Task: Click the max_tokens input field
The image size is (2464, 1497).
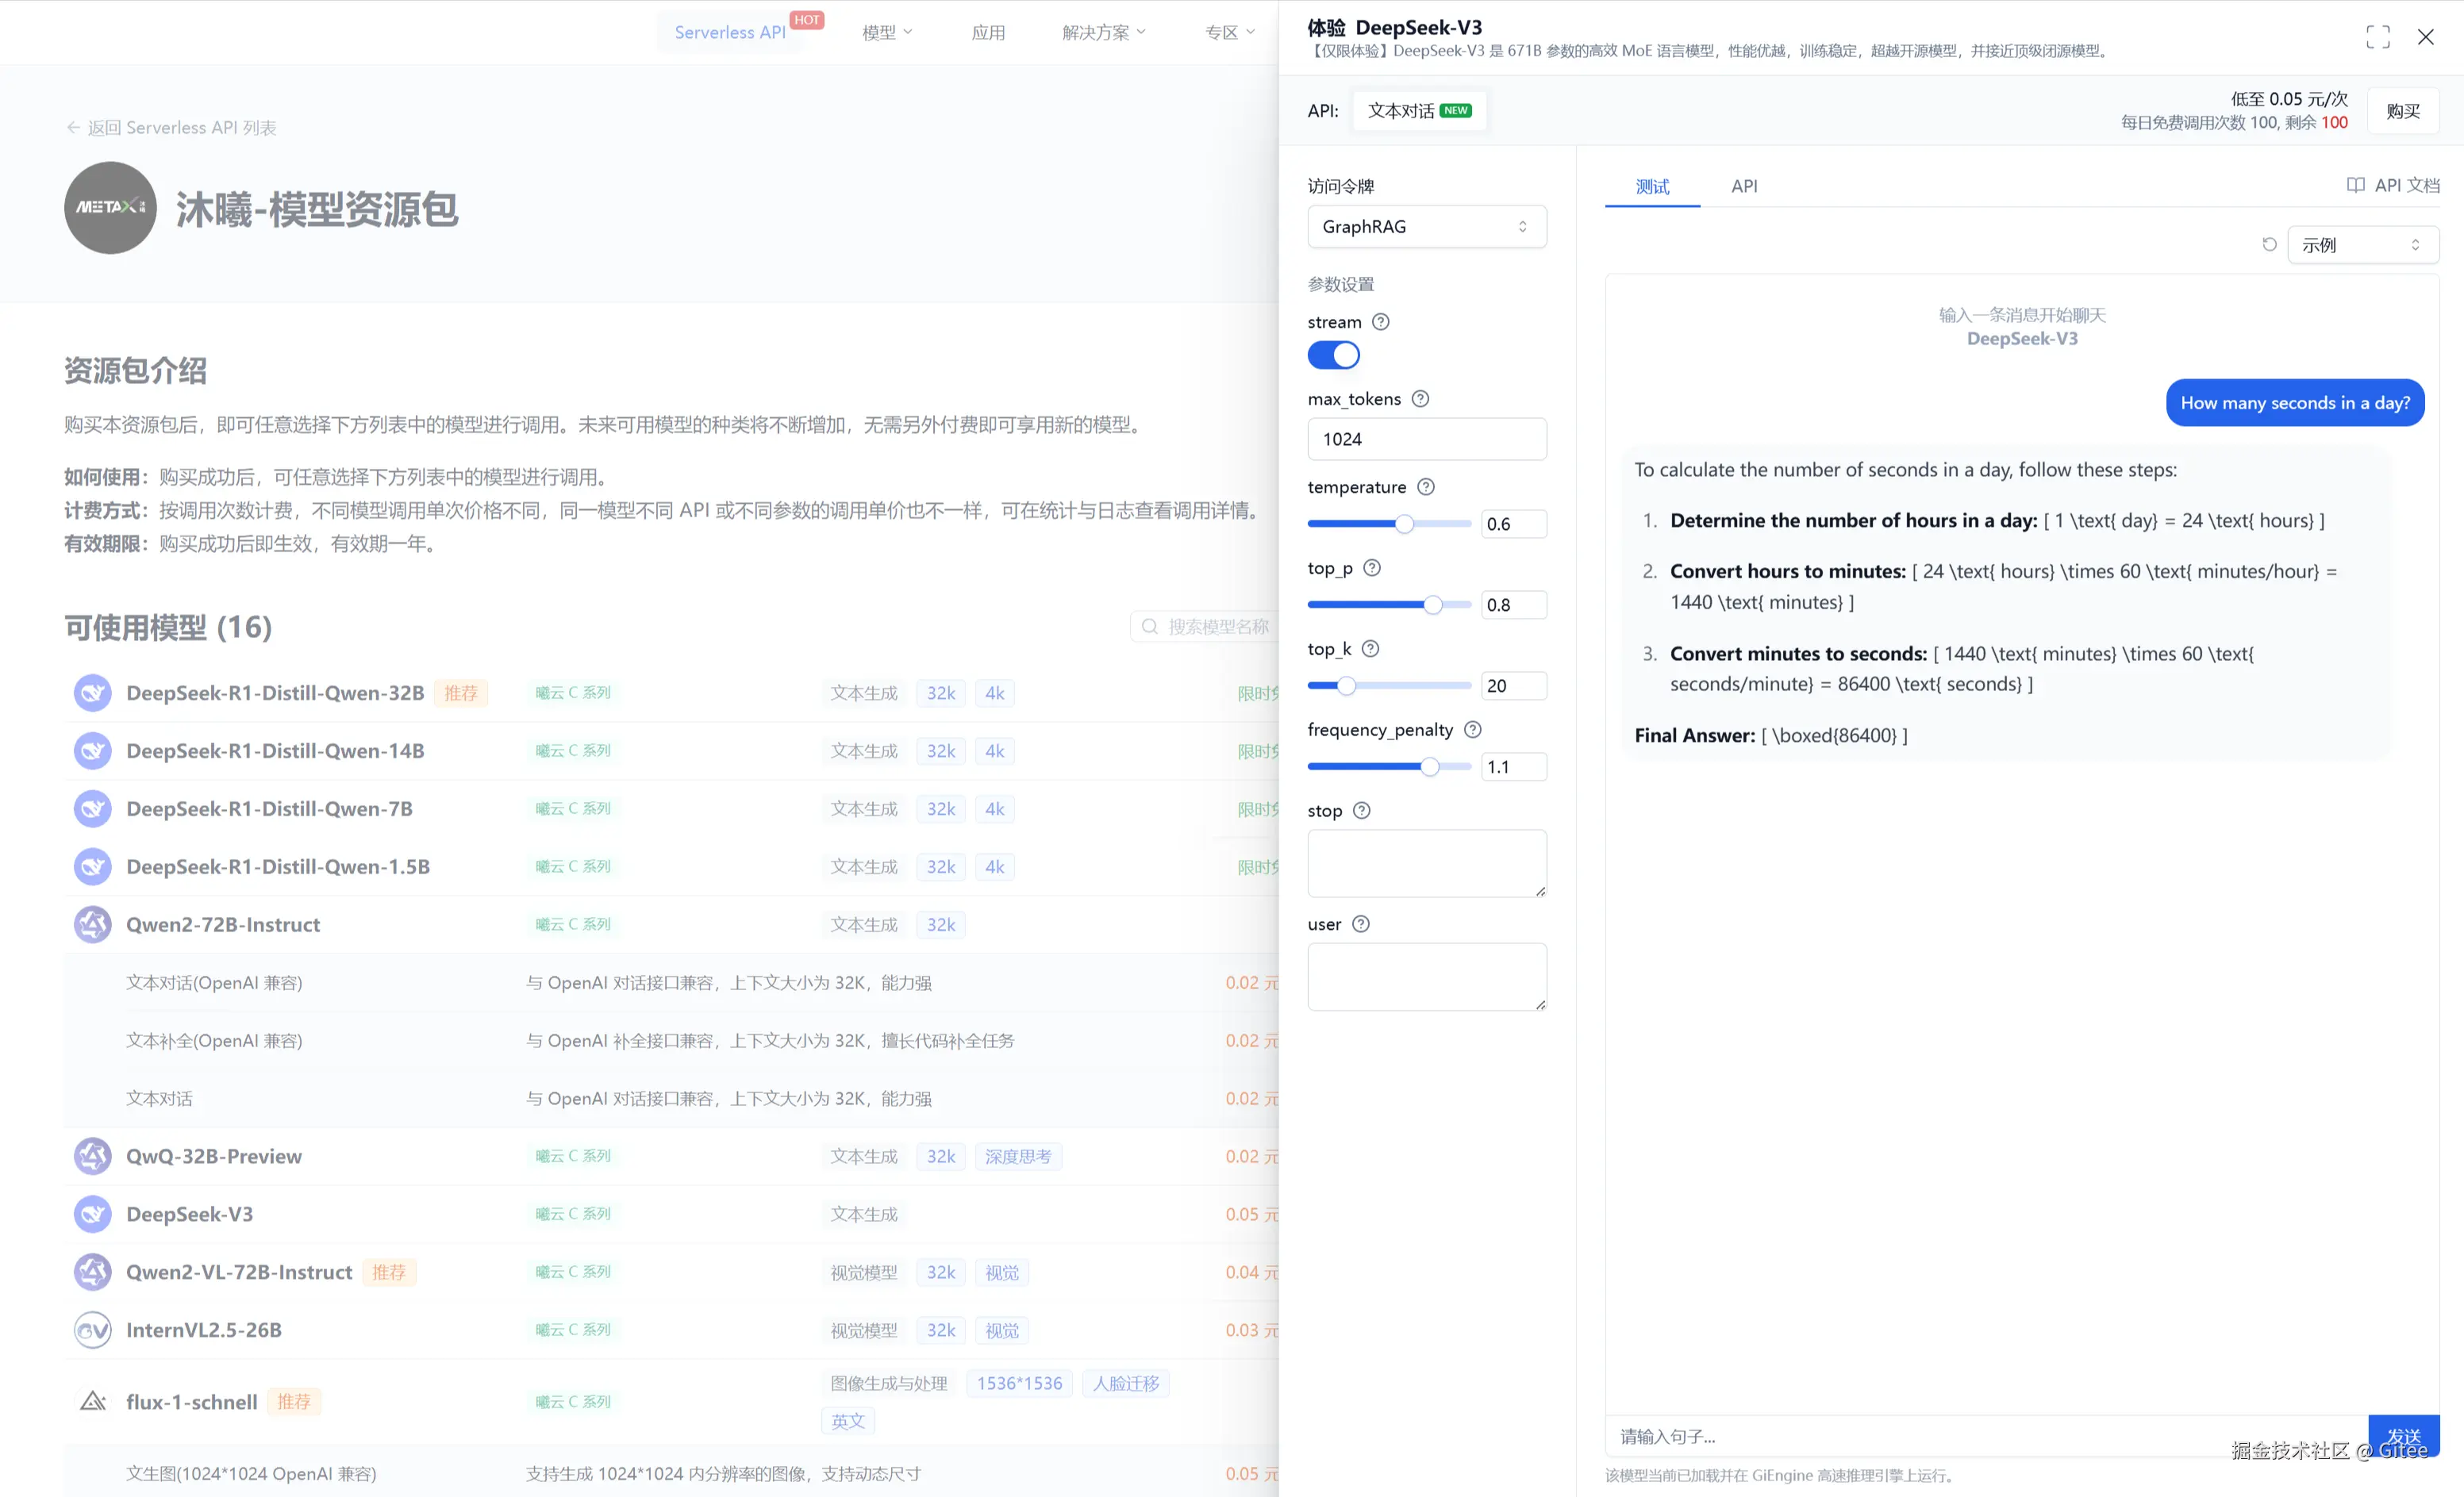Action: tap(1426, 439)
